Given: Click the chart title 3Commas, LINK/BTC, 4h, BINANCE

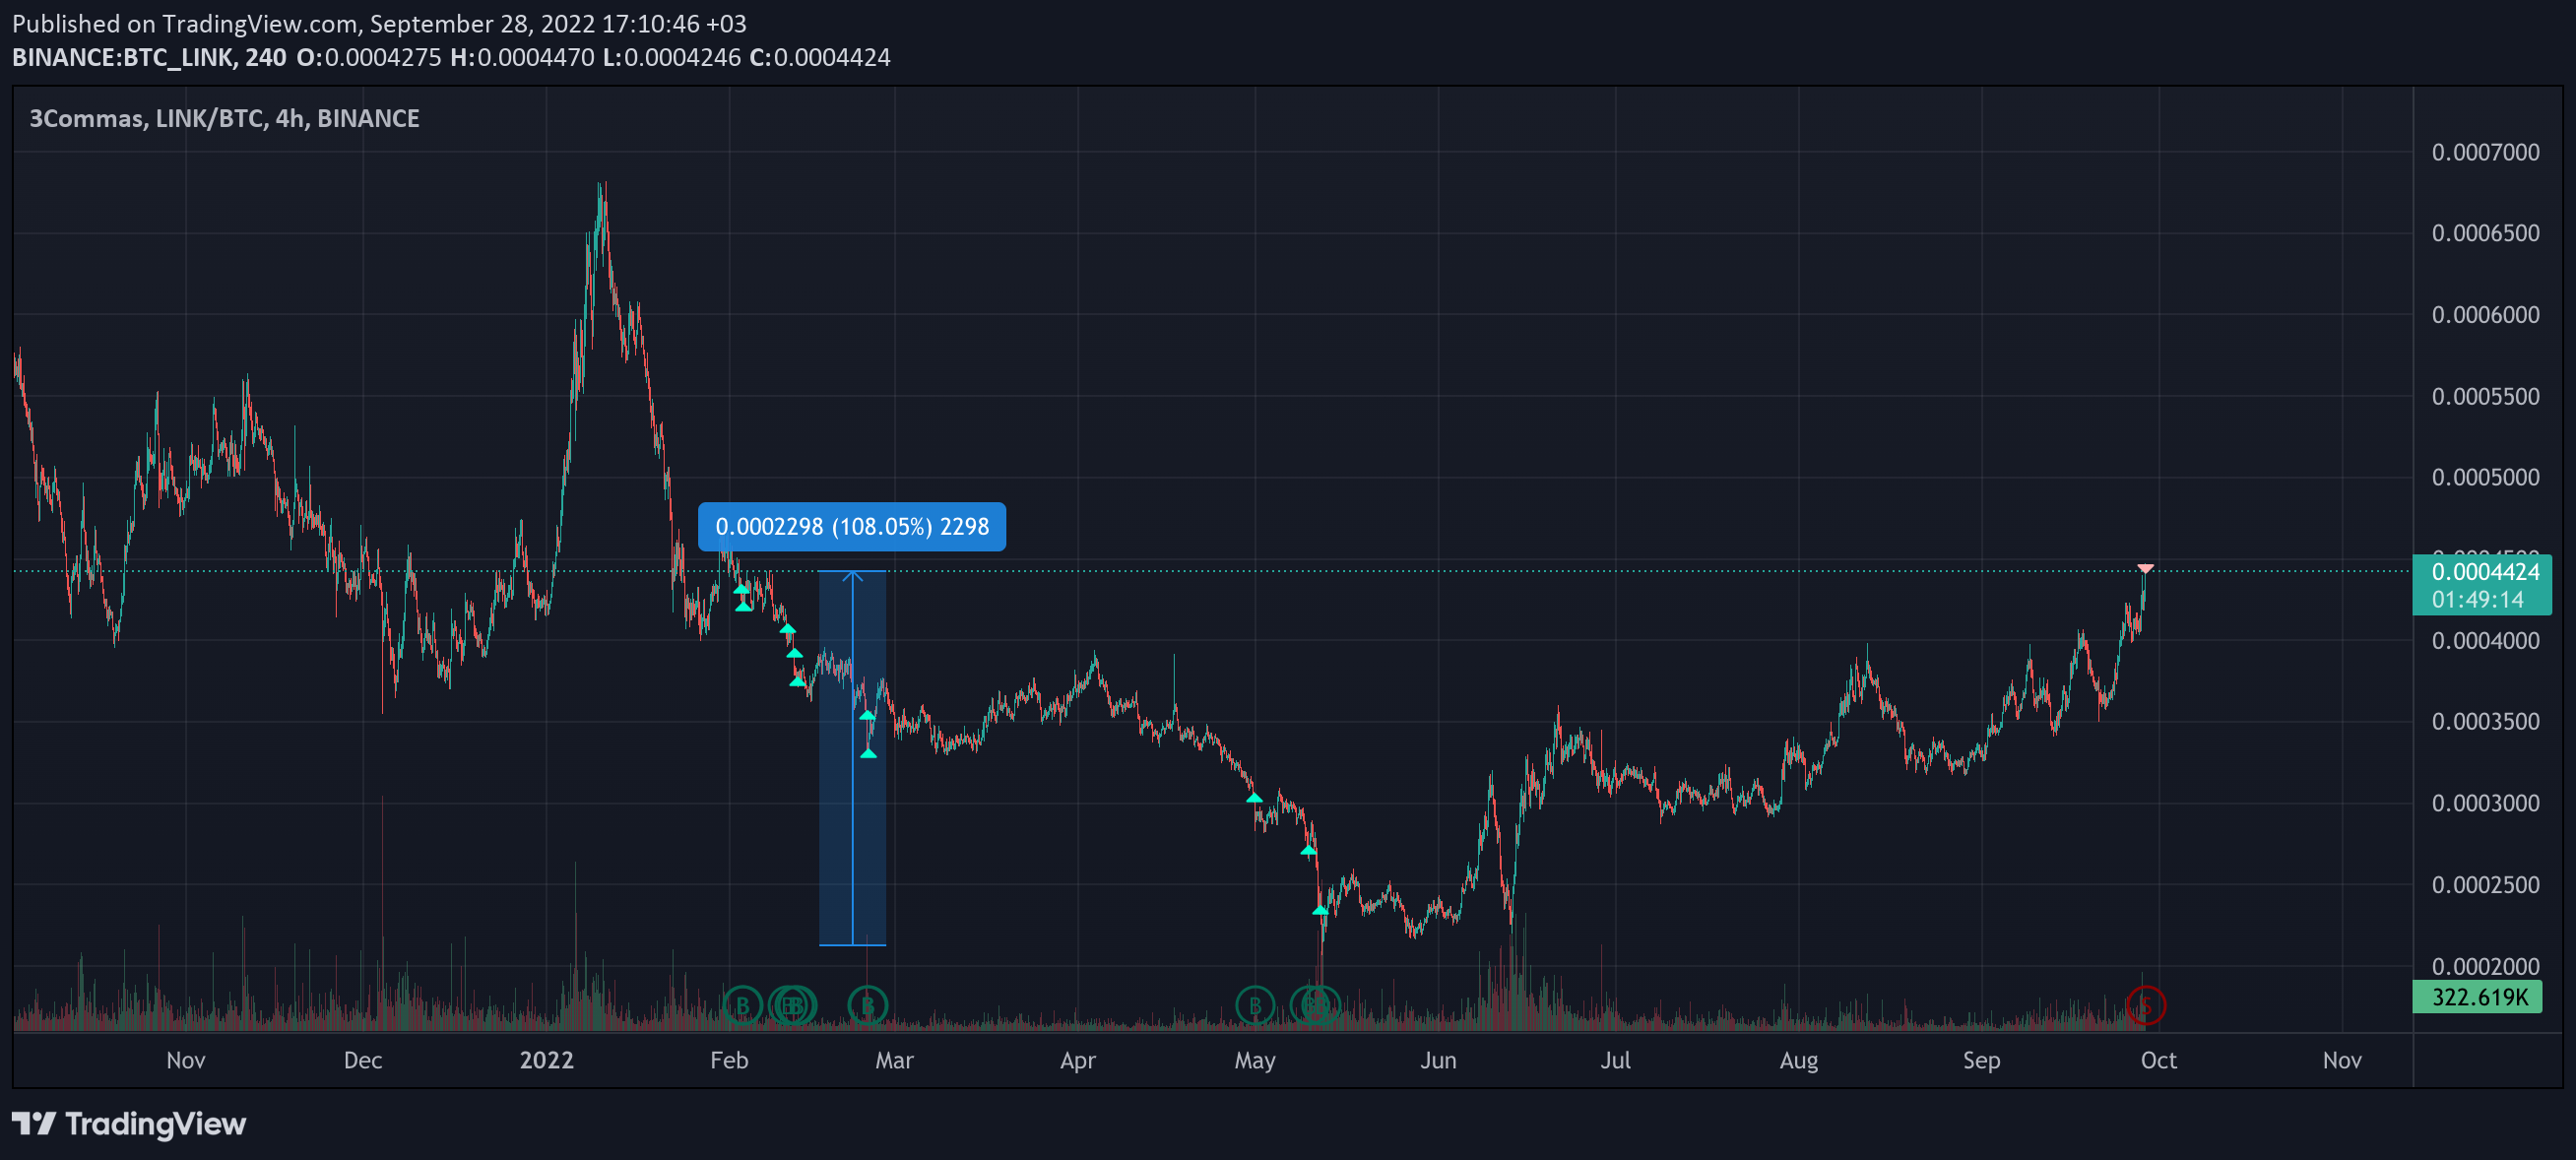Looking at the screenshot, I should tap(224, 119).
